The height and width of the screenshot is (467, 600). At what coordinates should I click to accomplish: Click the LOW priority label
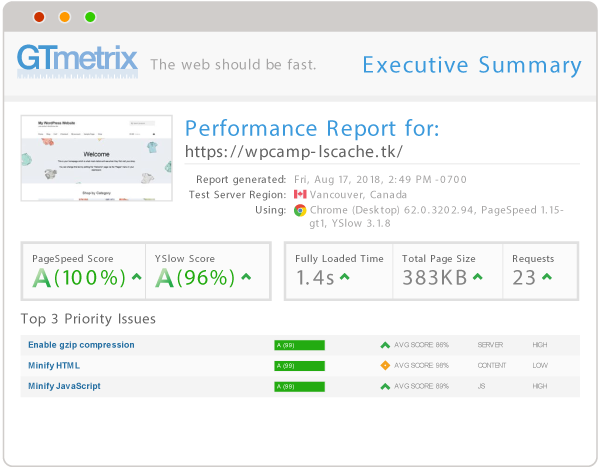click(540, 366)
